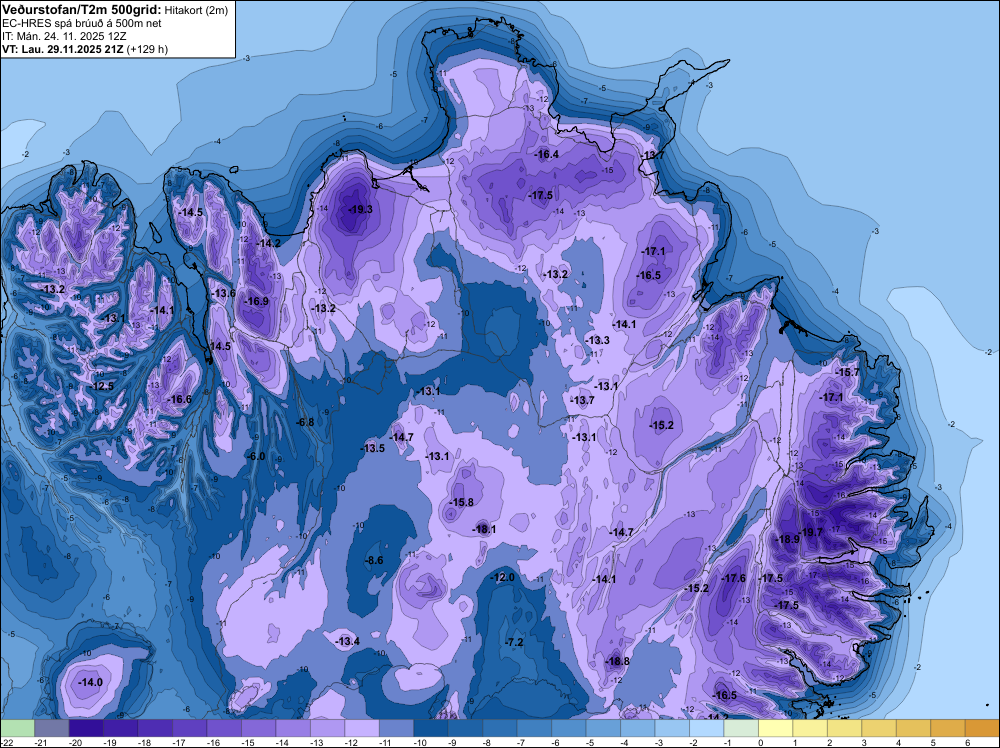The width and height of the screenshot is (1000, 748).
Task: Click the -13.4 temperature value
Action: point(348,641)
